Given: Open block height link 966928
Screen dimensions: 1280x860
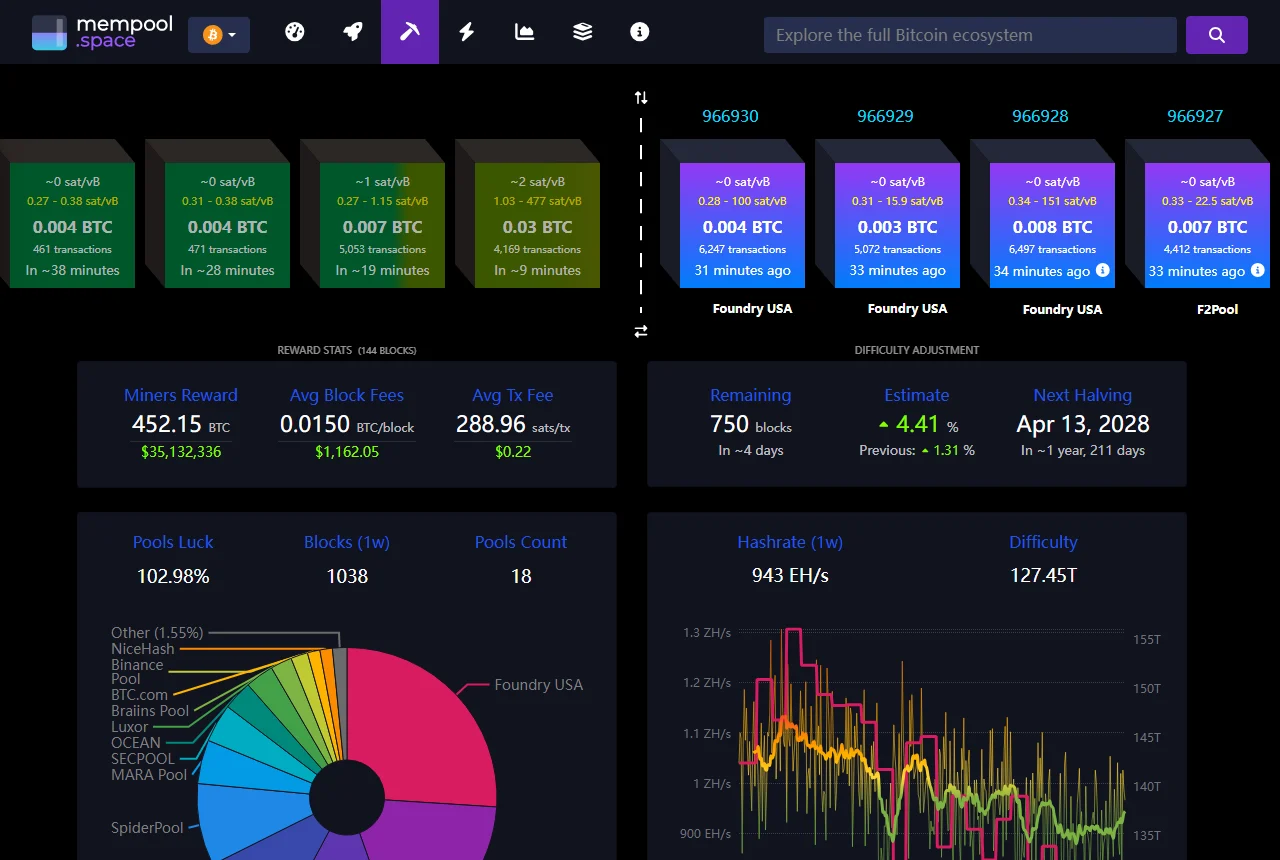Looking at the screenshot, I should 1040,116.
